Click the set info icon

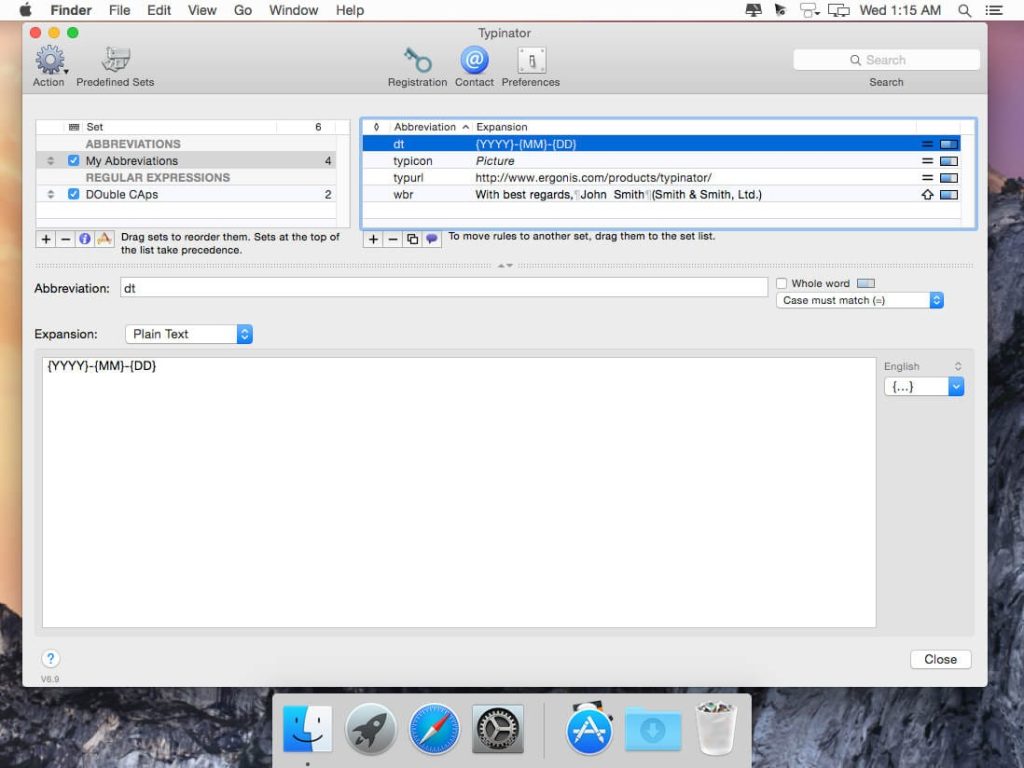click(x=84, y=239)
